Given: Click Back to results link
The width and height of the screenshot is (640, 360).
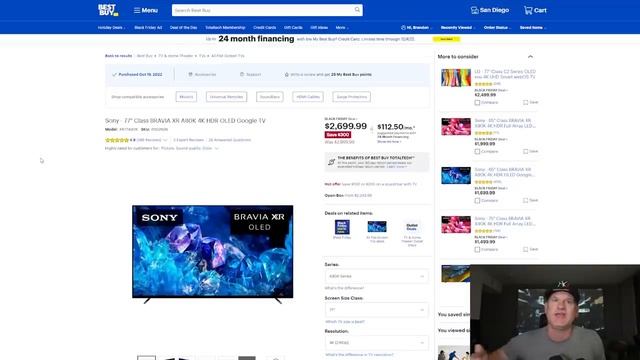Looking at the screenshot, I should point(118,56).
